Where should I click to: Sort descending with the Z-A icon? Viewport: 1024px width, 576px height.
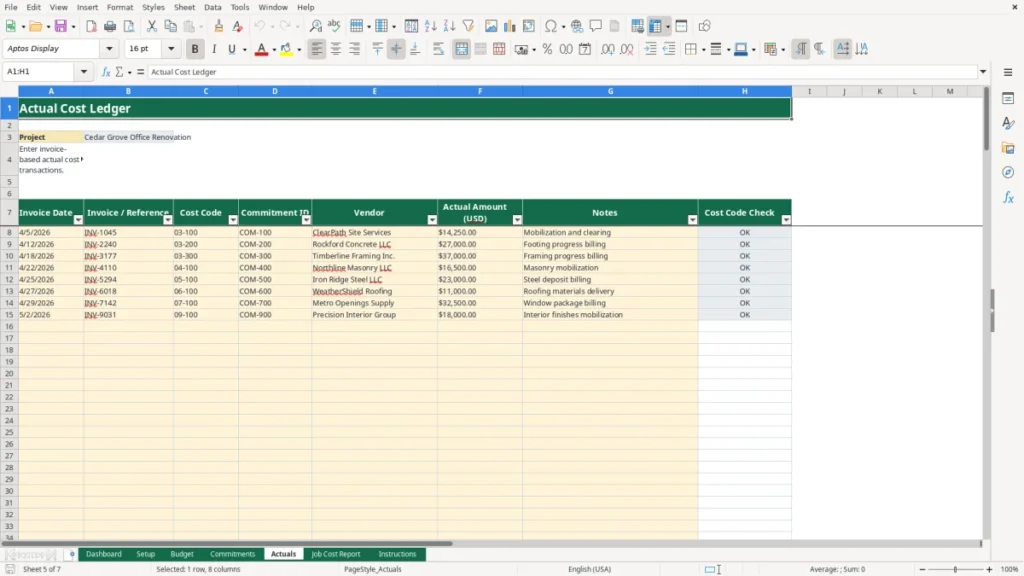pos(449,26)
